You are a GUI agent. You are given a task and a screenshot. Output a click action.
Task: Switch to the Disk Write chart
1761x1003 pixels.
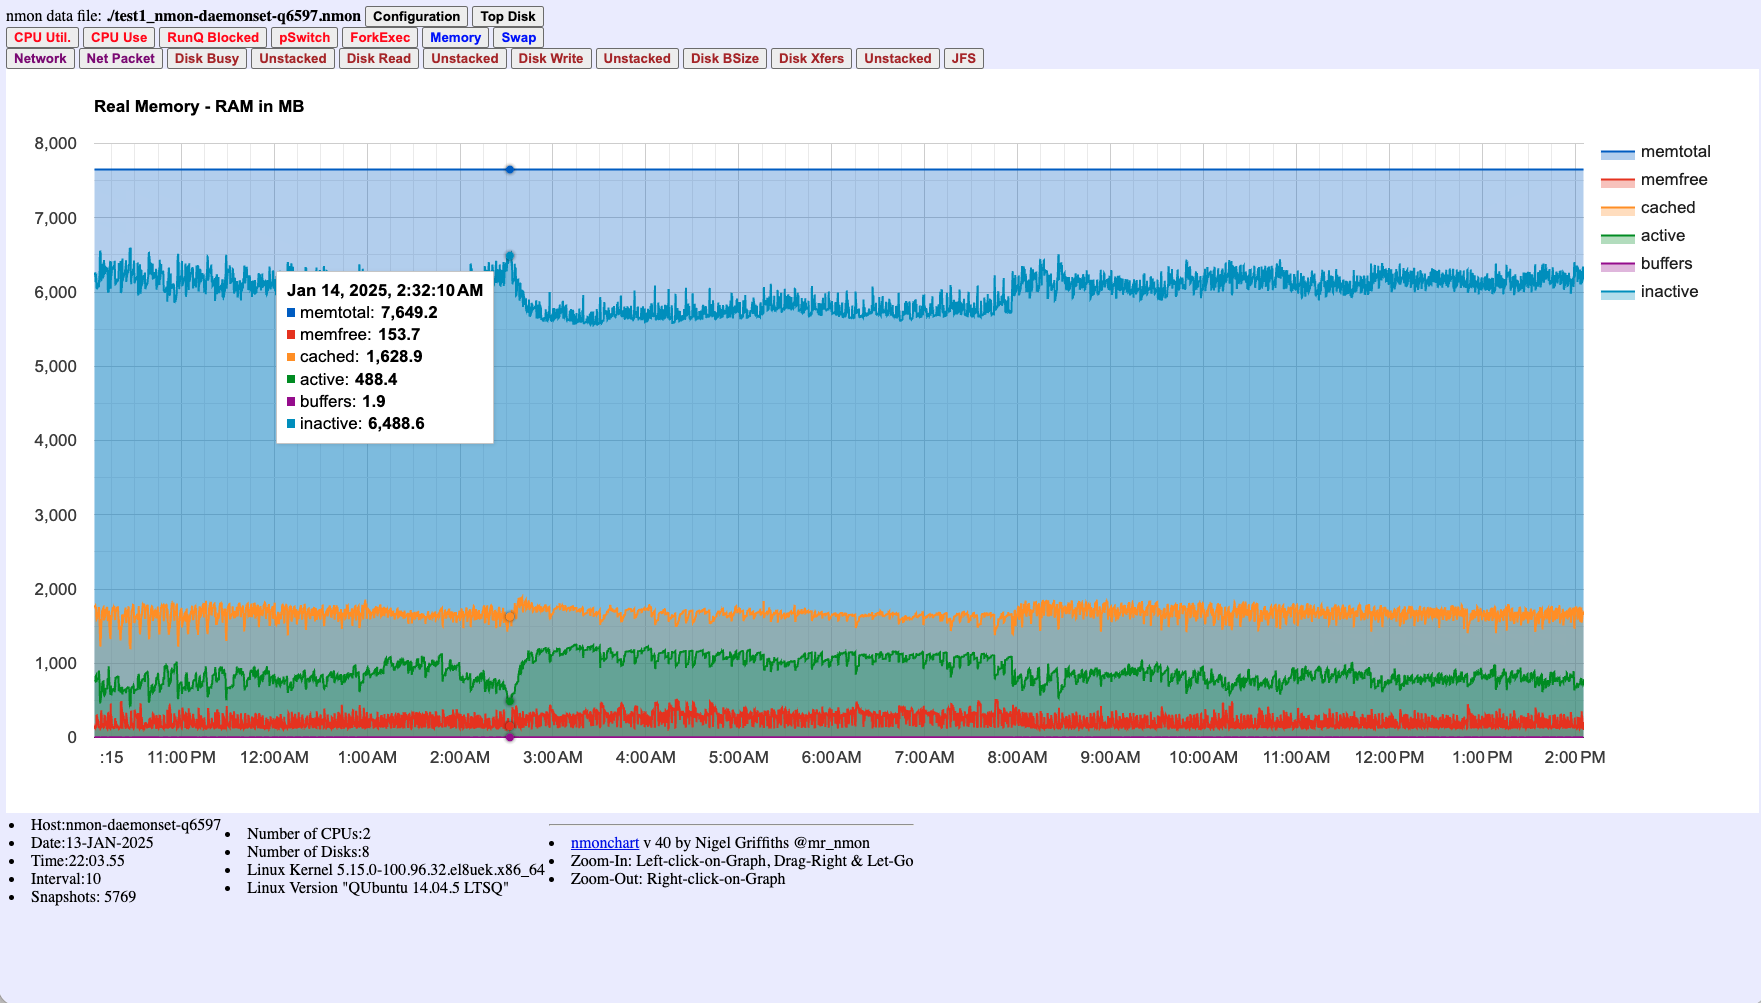click(x=550, y=58)
